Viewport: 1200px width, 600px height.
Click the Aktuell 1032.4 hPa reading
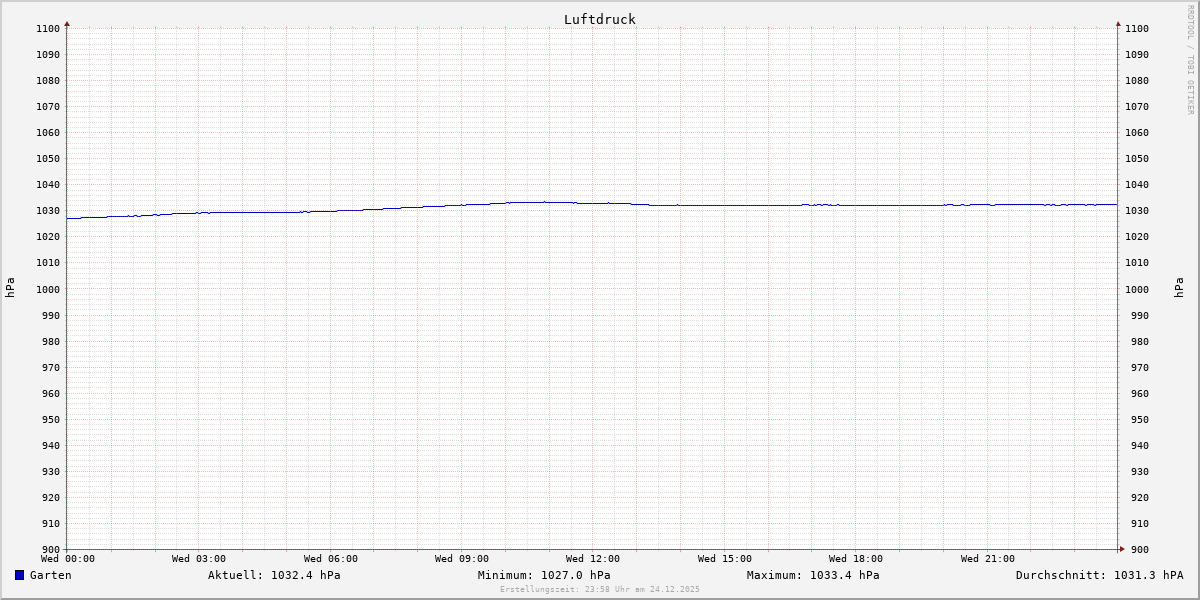pos(274,575)
